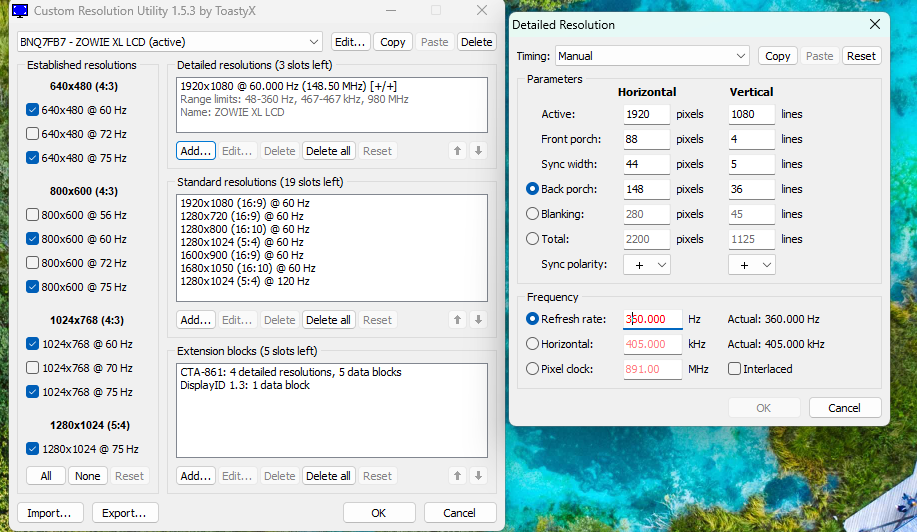Click Add under Detailed resolutions
917x532 pixels.
click(196, 151)
